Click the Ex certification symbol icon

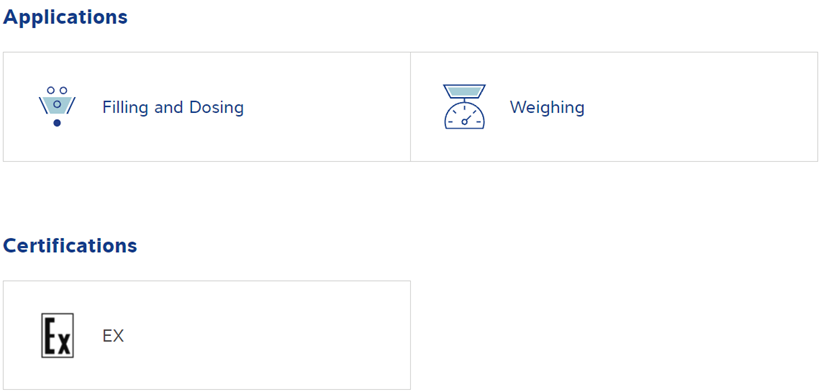[58, 335]
